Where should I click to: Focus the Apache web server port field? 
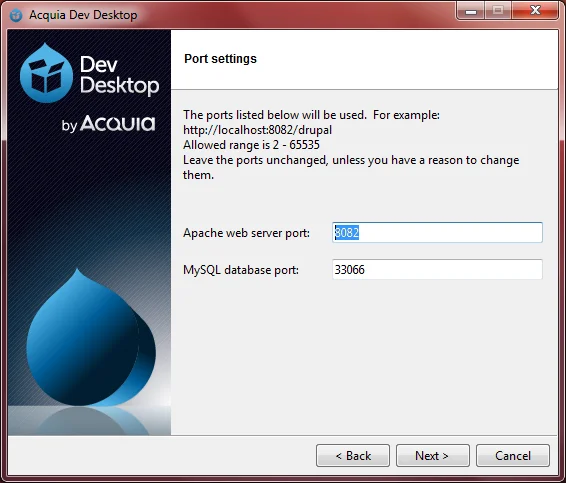437,232
